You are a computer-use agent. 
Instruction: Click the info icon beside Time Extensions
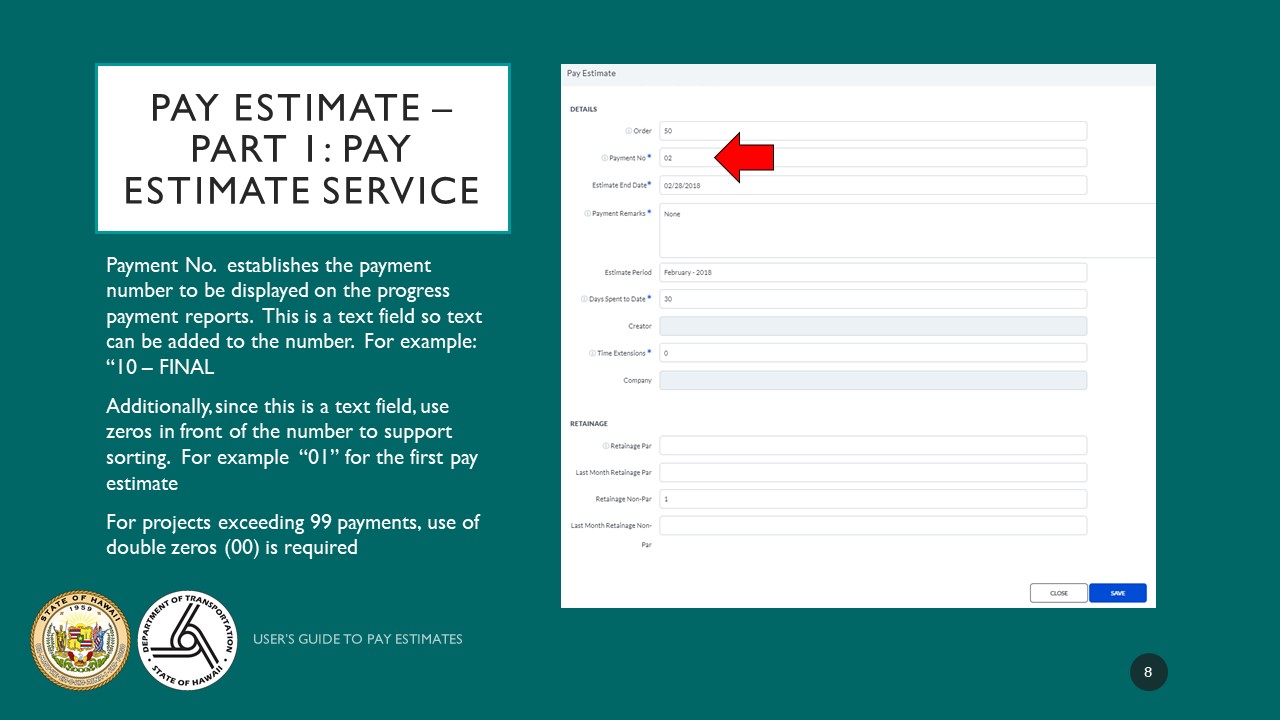(x=593, y=353)
